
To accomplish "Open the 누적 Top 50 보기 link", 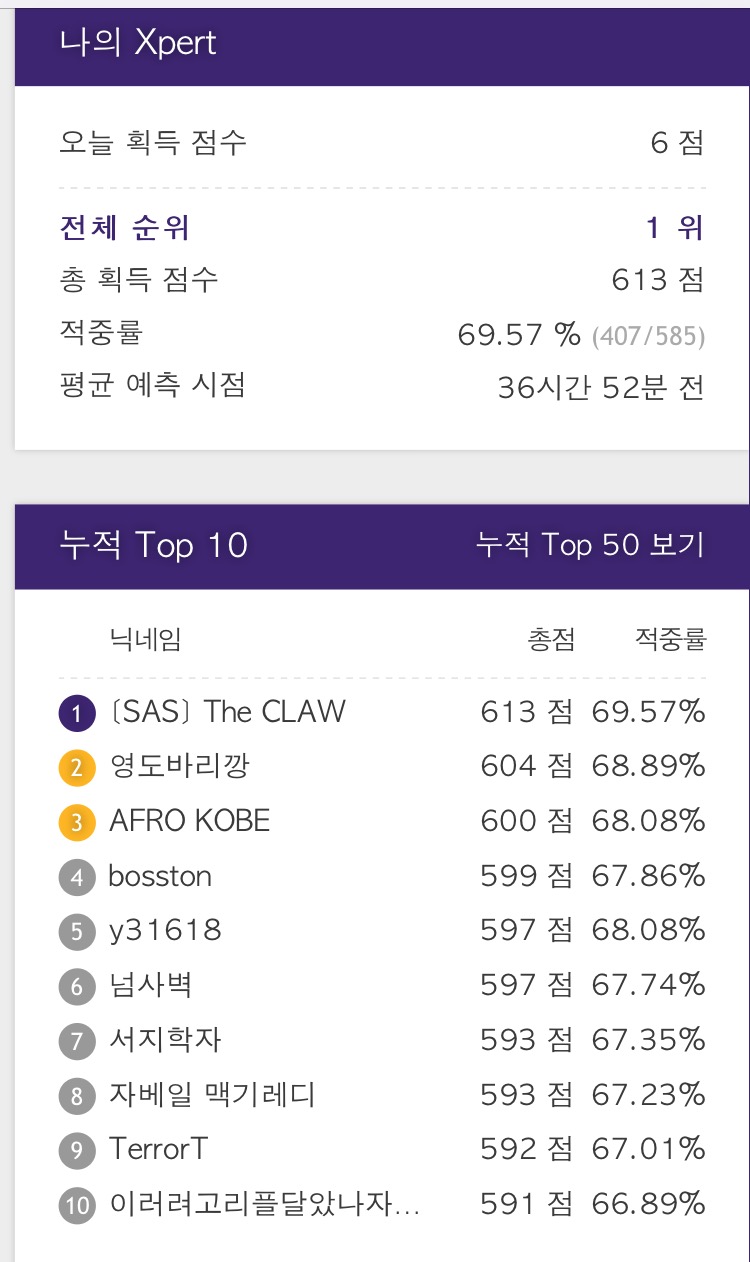I will pos(590,545).
